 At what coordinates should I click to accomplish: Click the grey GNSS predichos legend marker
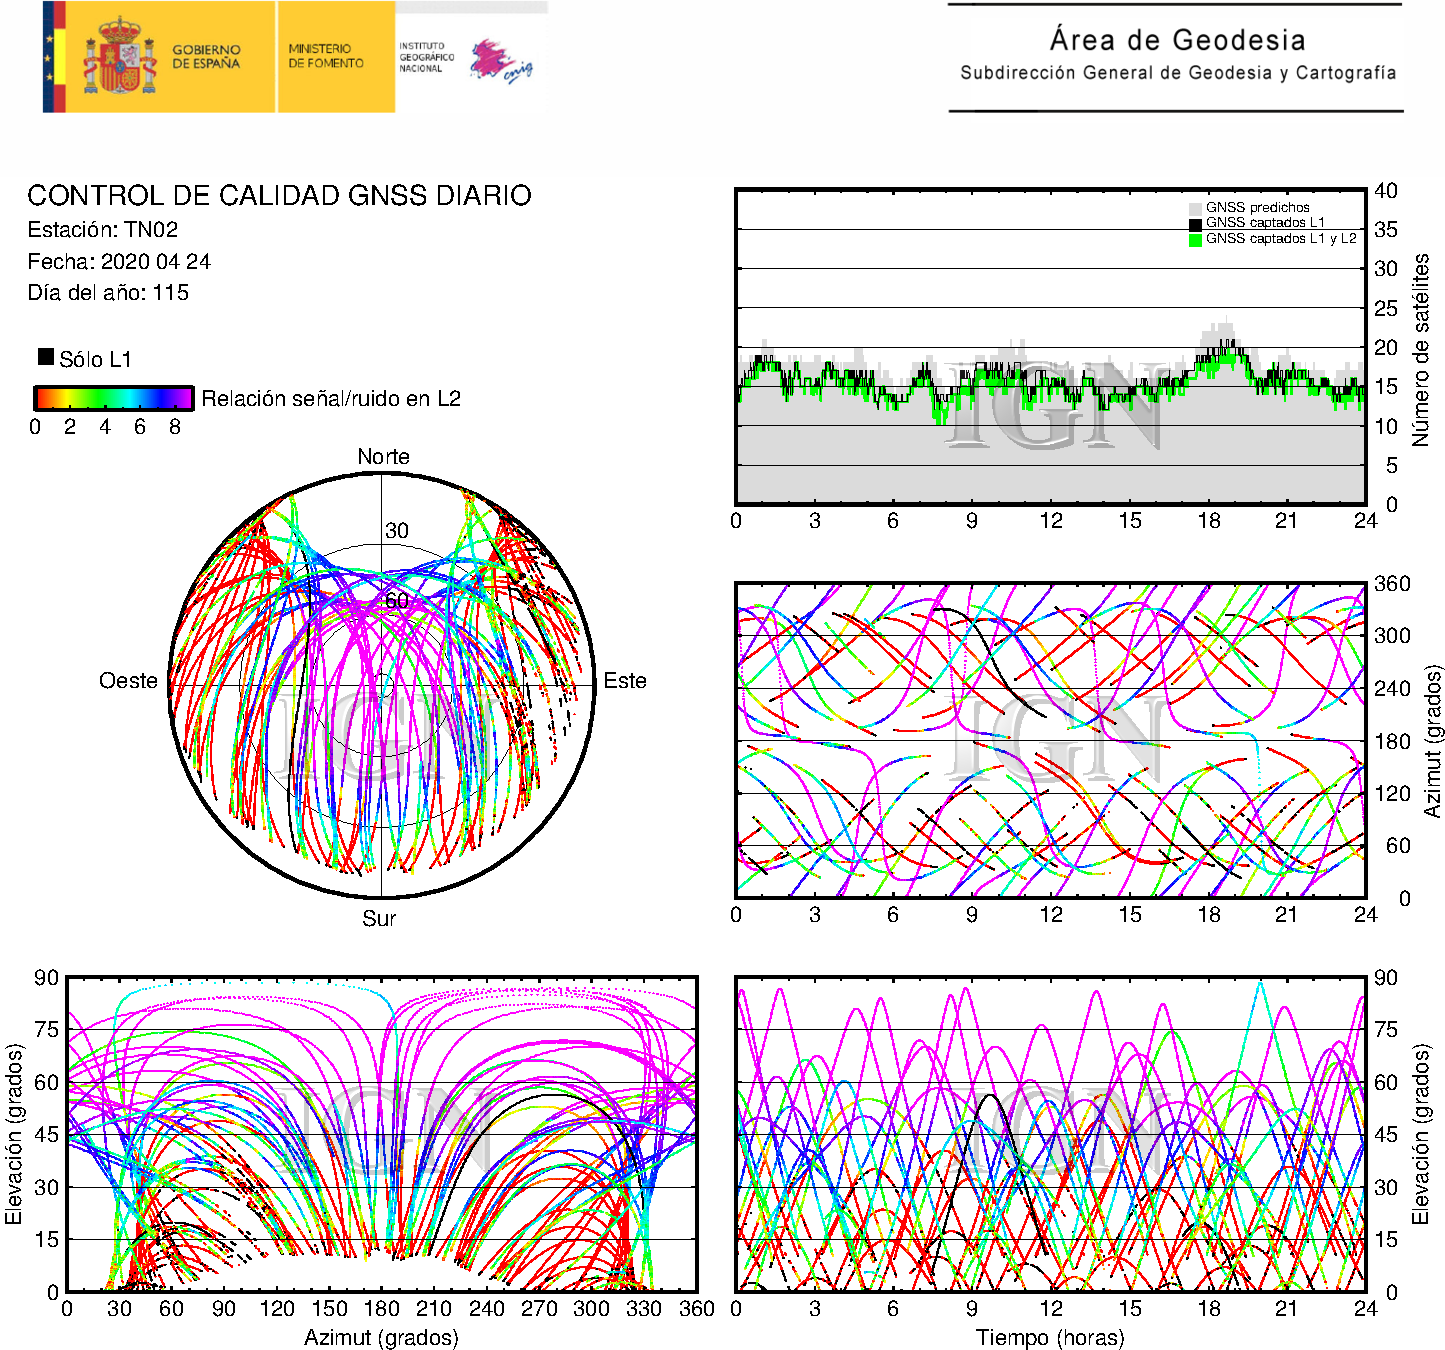[1195, 208]
